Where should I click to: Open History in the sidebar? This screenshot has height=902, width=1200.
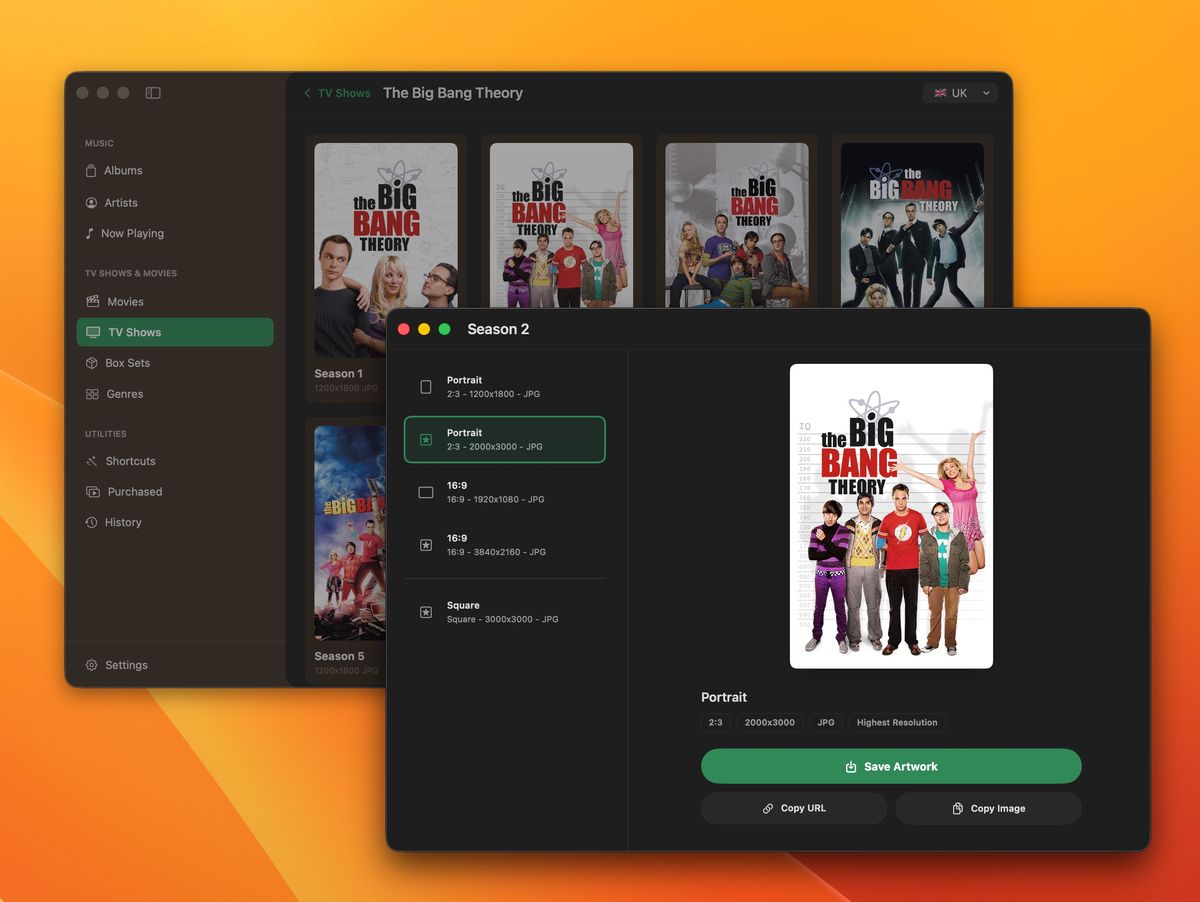pyautogui.click(x=175, y=522)
